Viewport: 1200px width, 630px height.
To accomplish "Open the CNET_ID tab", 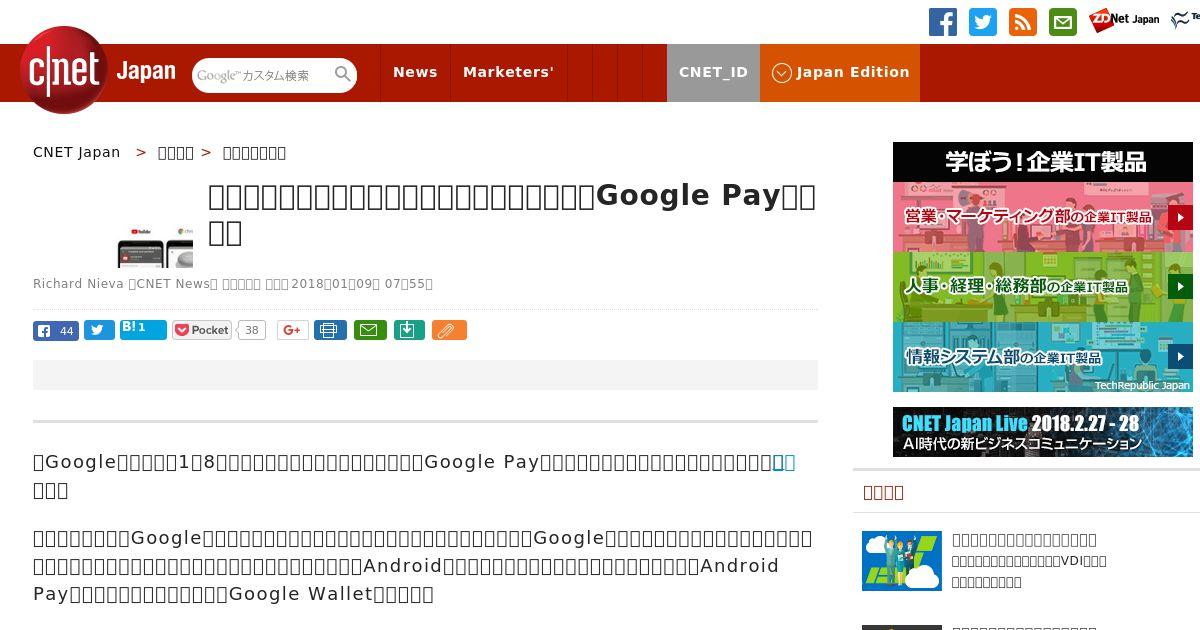I will pos(713,72).
